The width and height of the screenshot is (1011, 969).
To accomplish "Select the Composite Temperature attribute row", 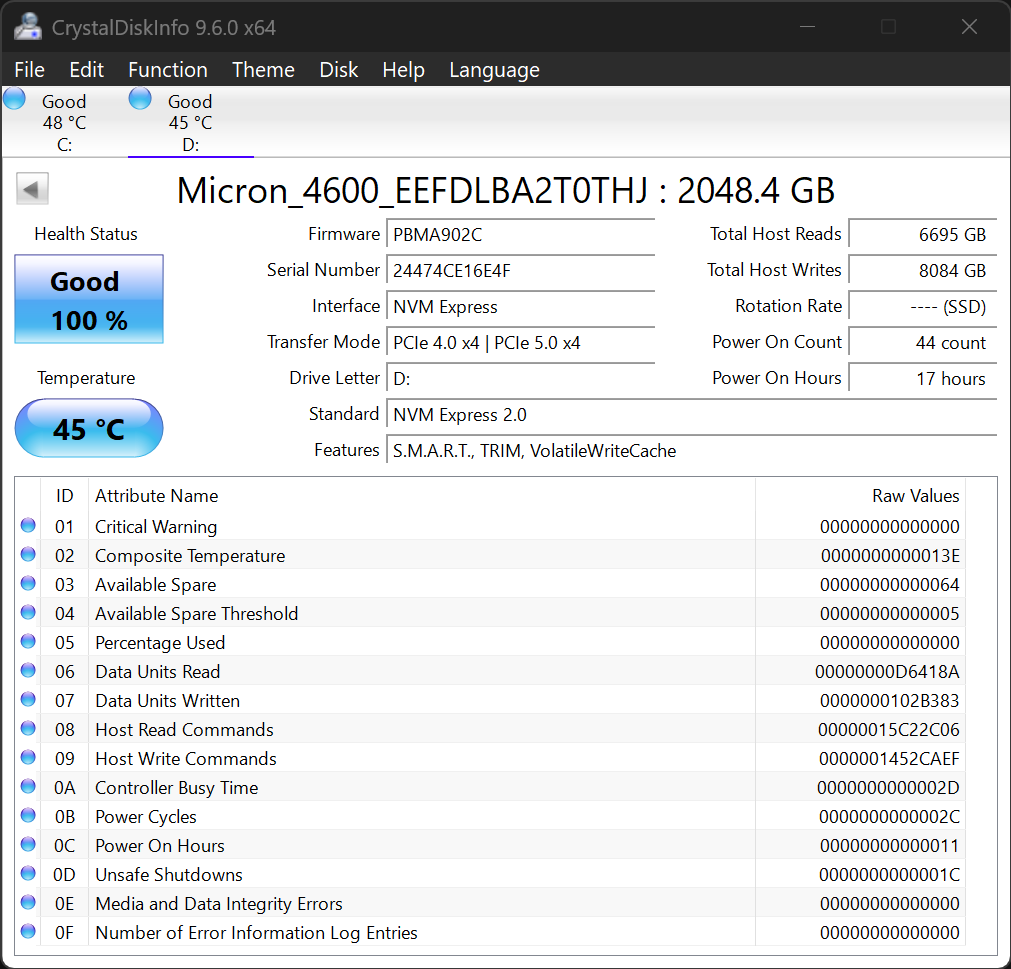I will click(400, 556).
